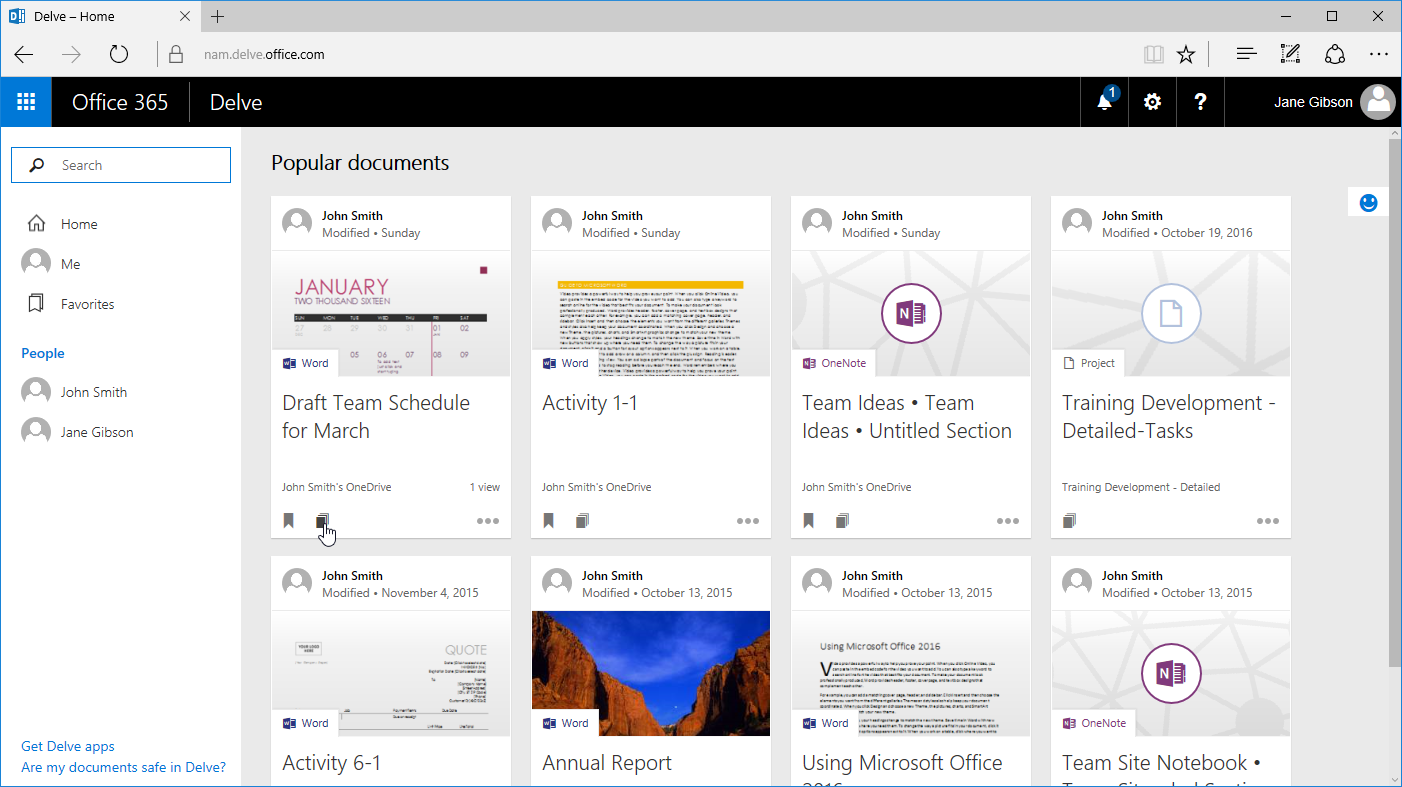Open the Office 365 app launcher waffle
1402x787 pixels.
tap(26, 102)
